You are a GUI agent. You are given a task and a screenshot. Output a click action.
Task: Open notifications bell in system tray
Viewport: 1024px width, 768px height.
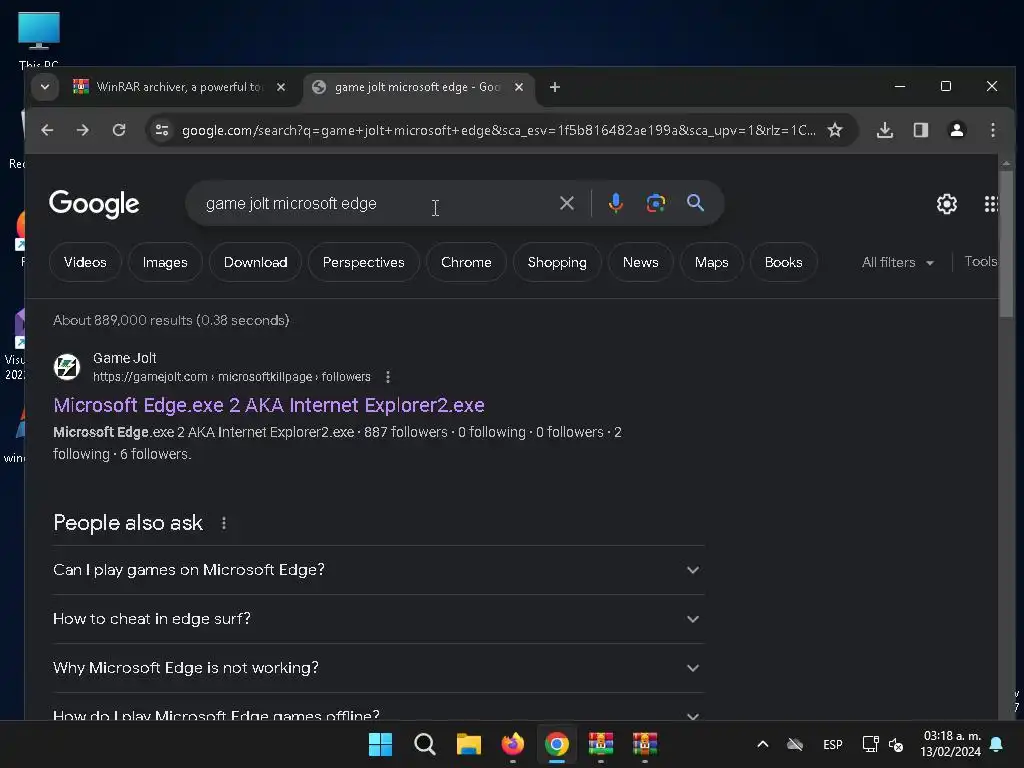tap(997, 744)
